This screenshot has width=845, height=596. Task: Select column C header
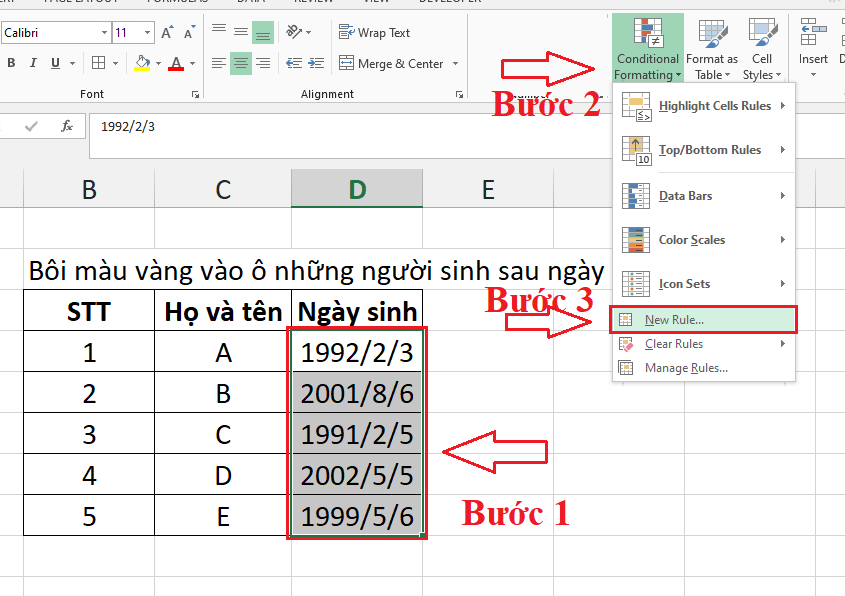223,189
